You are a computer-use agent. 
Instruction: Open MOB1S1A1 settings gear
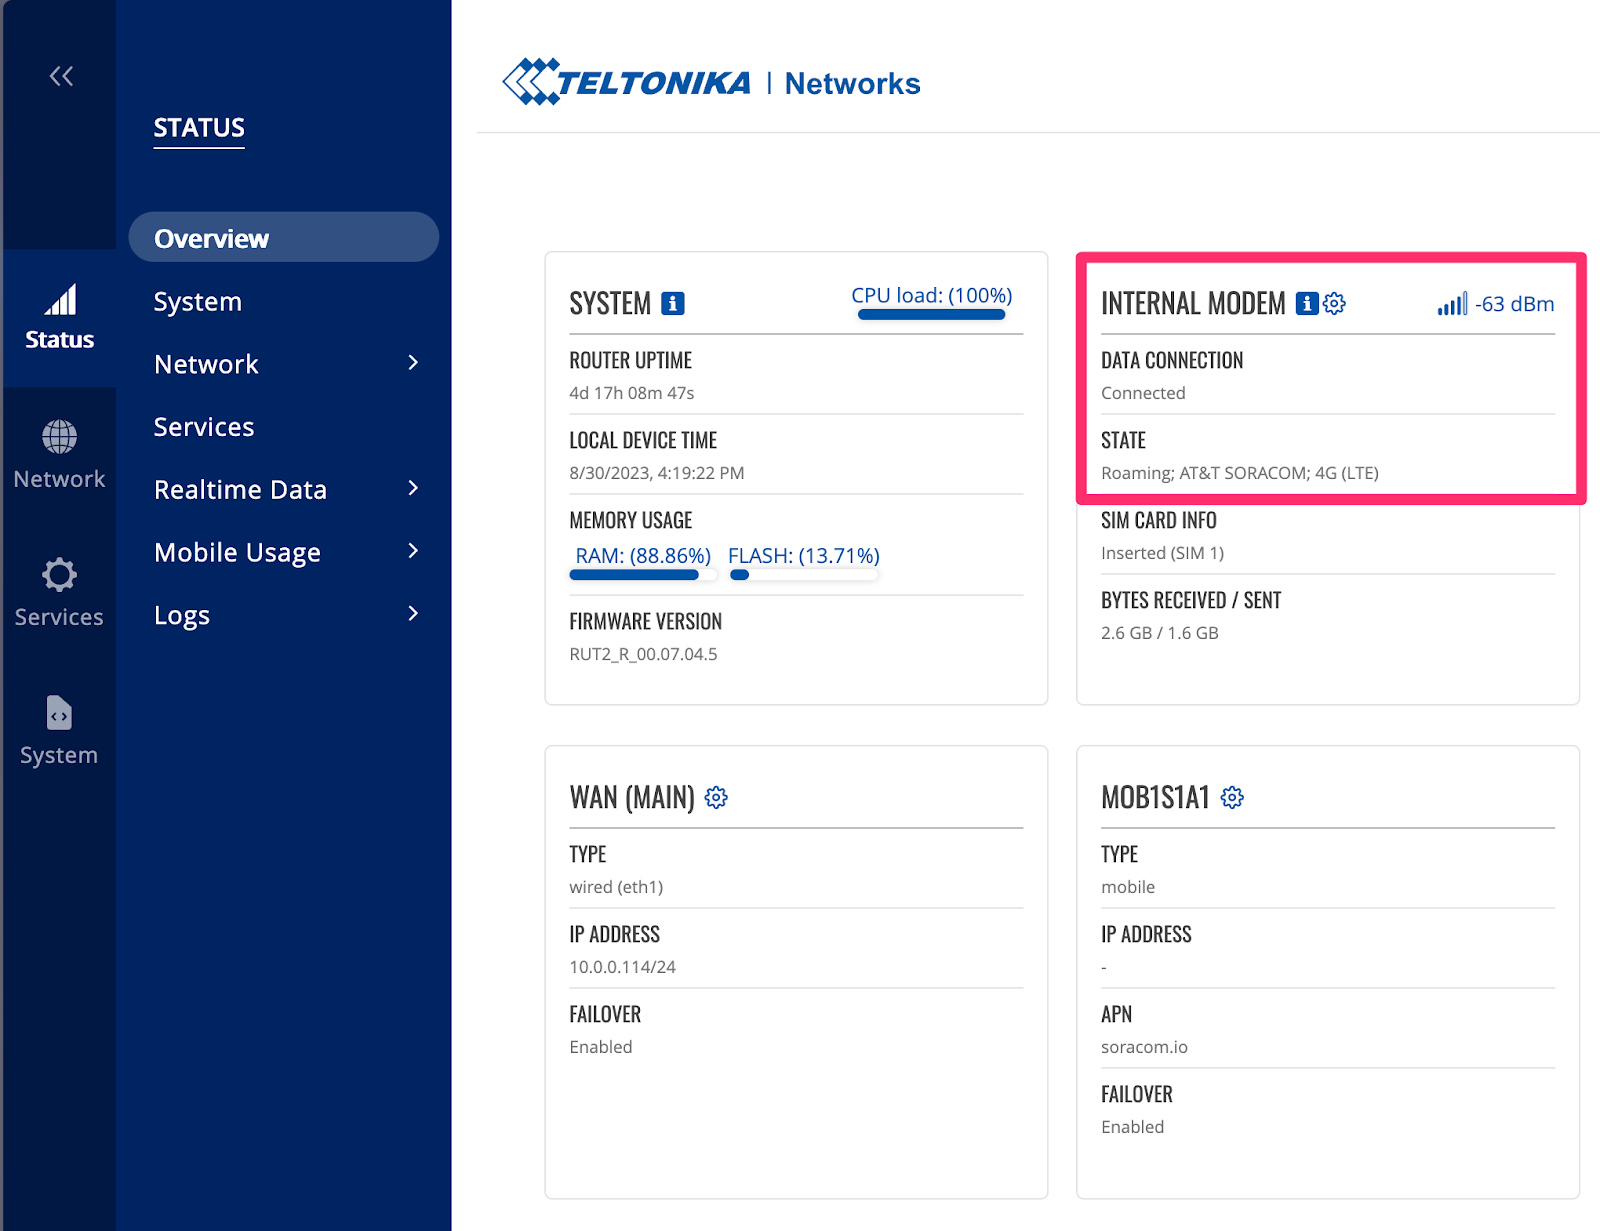click(1232, 797)
